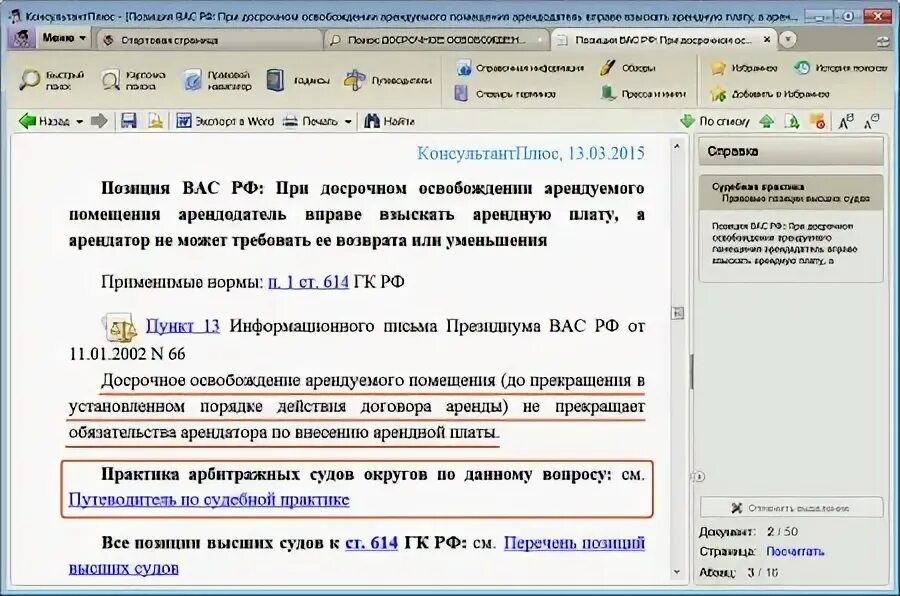This screenshot has height=596, width=900.
Task: Click the folder bookmark icon in right toolbar
Action: coord(817,121)
